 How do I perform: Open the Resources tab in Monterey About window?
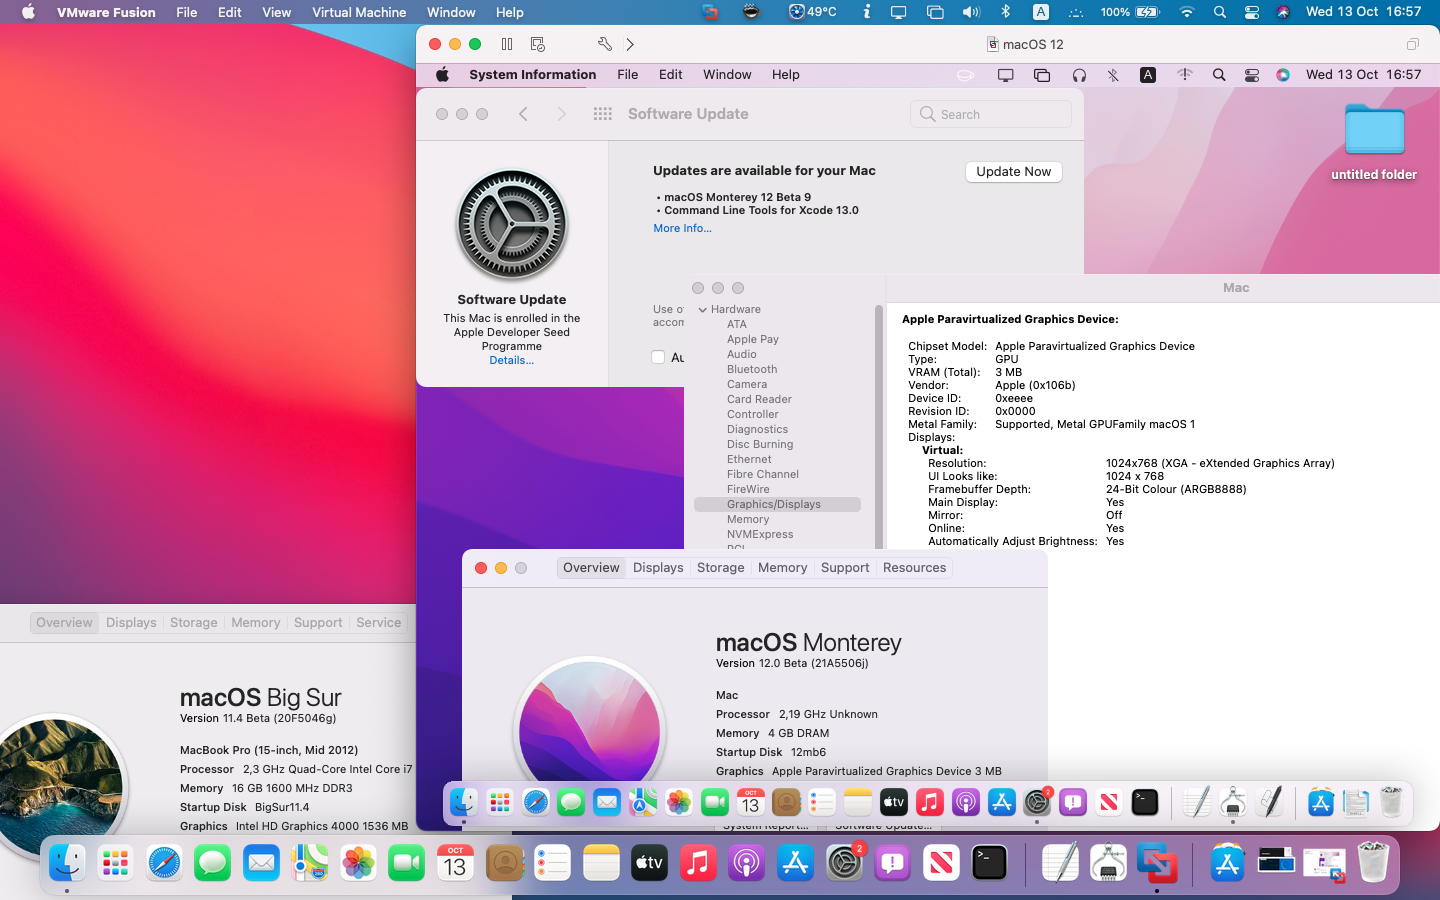click(x=915, y=568)
